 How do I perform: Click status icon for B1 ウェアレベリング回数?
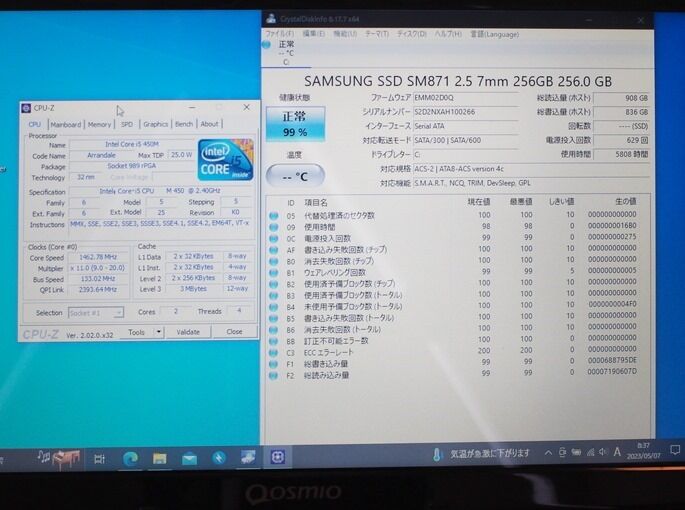(x=273, y=272)
